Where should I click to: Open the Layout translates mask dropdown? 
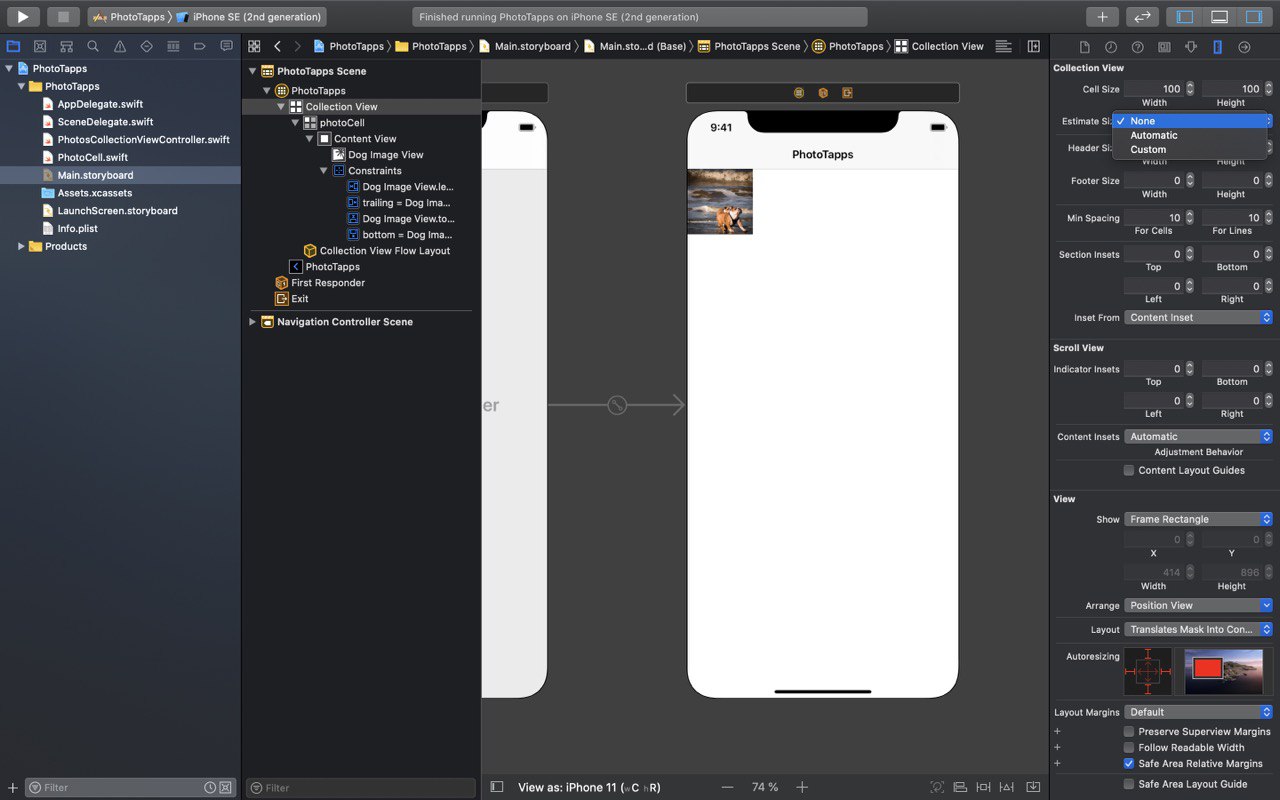(1198, 630)
